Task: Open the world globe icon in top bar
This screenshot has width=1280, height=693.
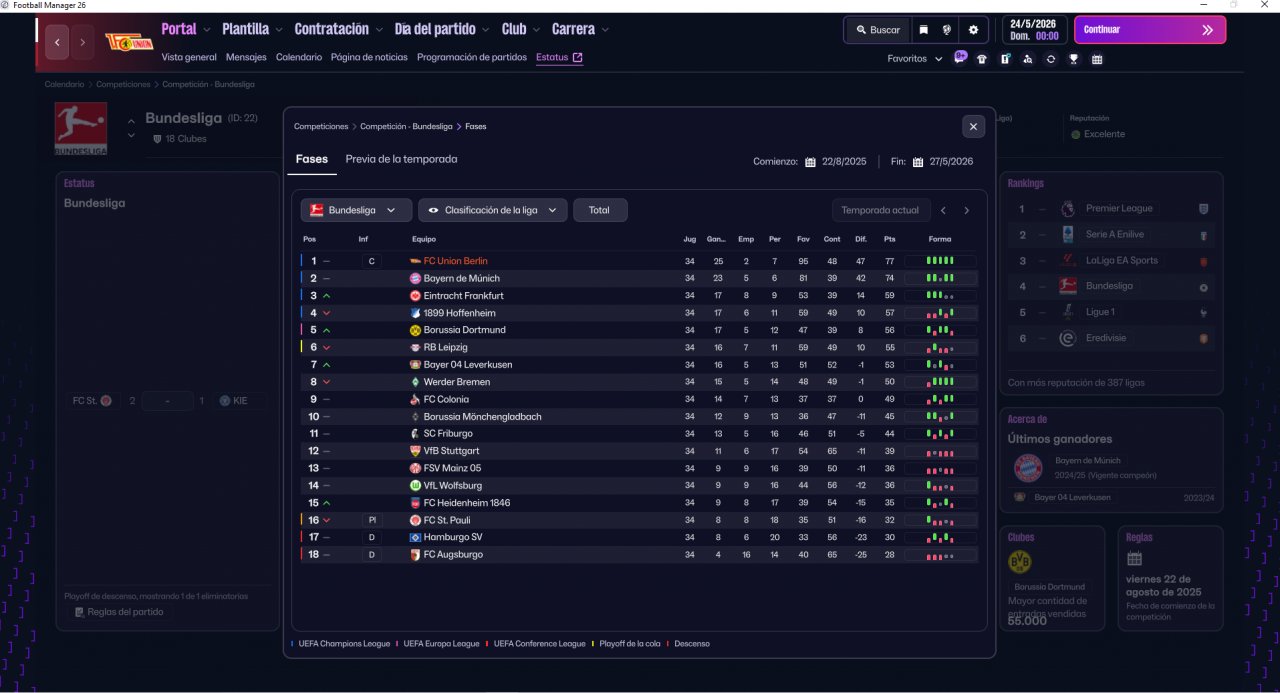Action: coord(947,30)
